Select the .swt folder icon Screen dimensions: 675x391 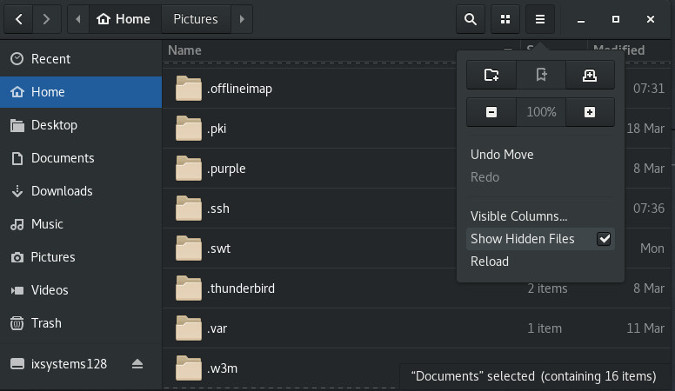pos(189,248)
